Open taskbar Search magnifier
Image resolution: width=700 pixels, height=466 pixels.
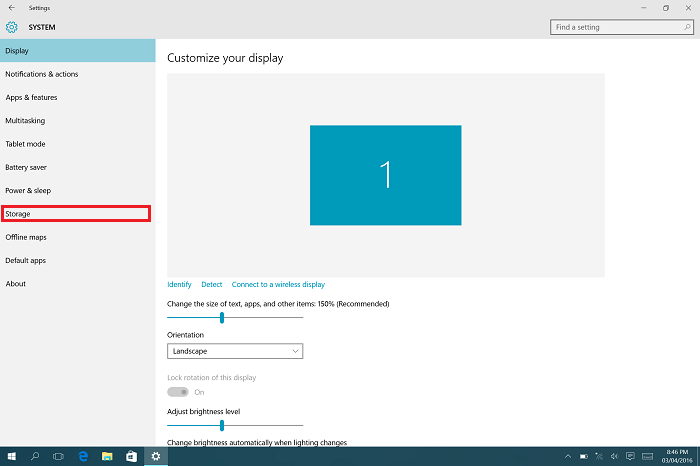tap(35, 456)
